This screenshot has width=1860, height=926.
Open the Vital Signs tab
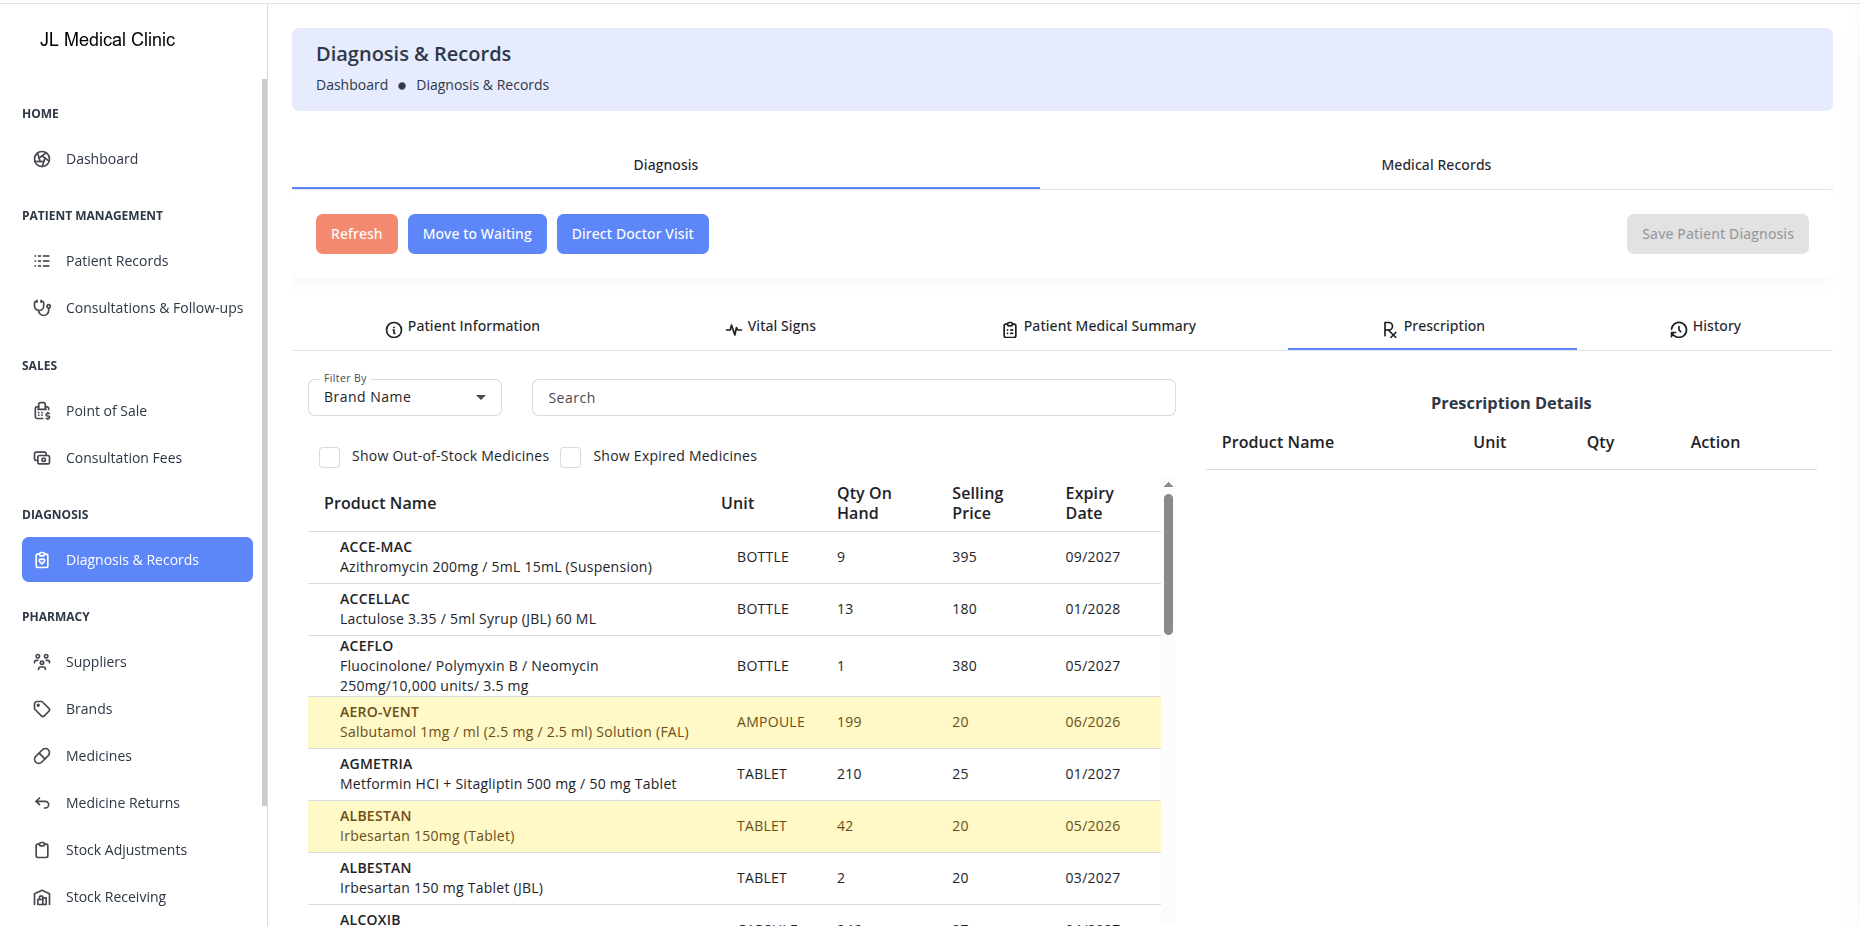(770, 327)
